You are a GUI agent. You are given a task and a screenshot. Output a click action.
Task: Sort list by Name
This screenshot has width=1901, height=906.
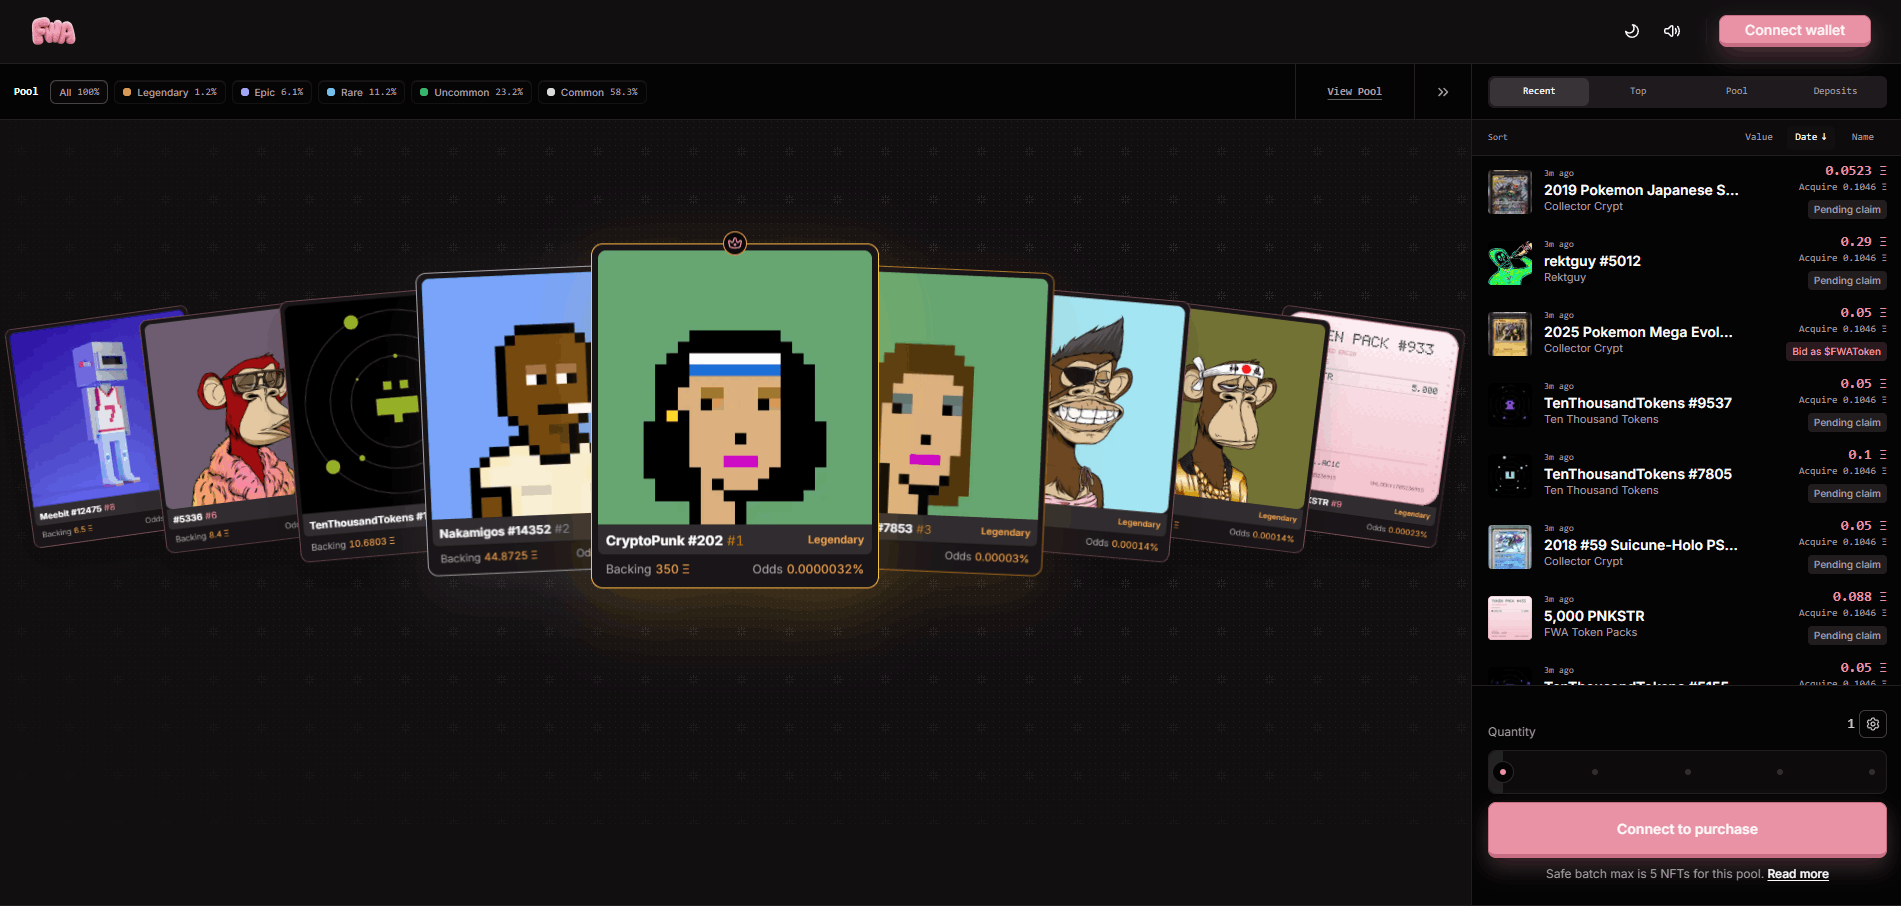1862,137
